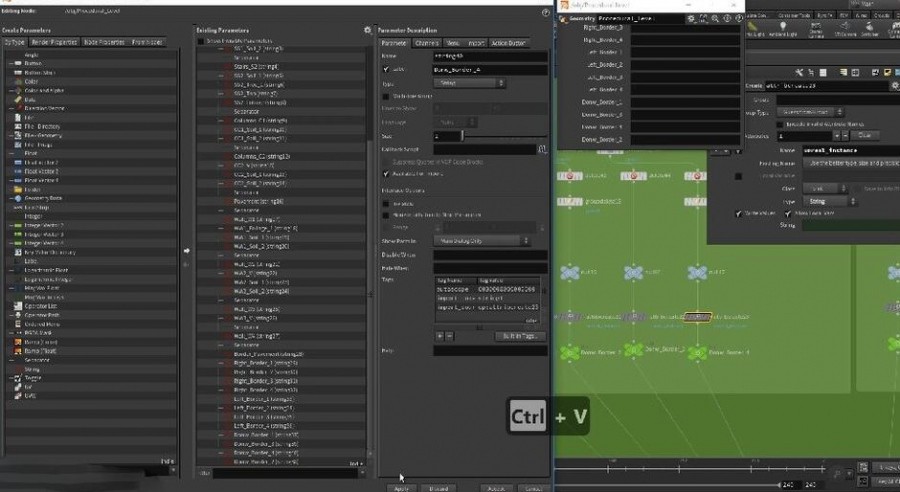Click the Name input field in Parameter Description

pos(490,56)
